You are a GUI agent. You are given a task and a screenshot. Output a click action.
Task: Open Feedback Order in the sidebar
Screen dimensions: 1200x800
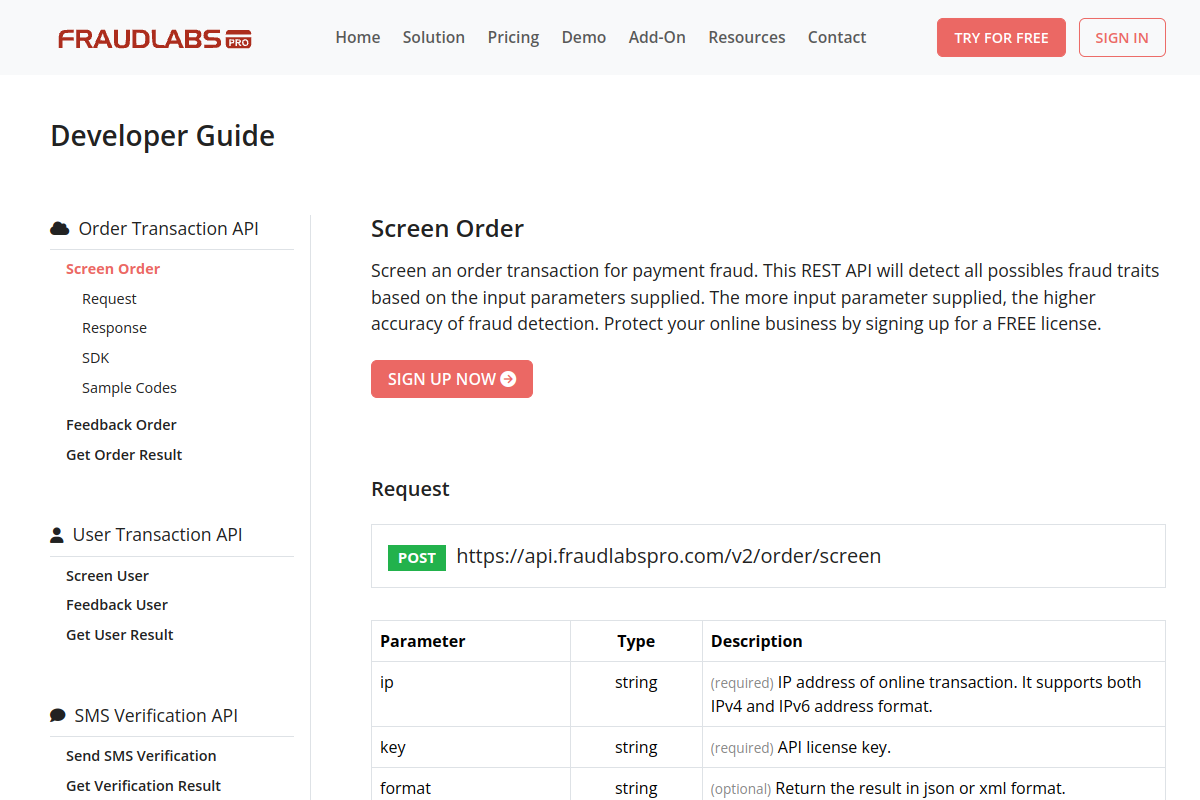click(x=121, y=425)
